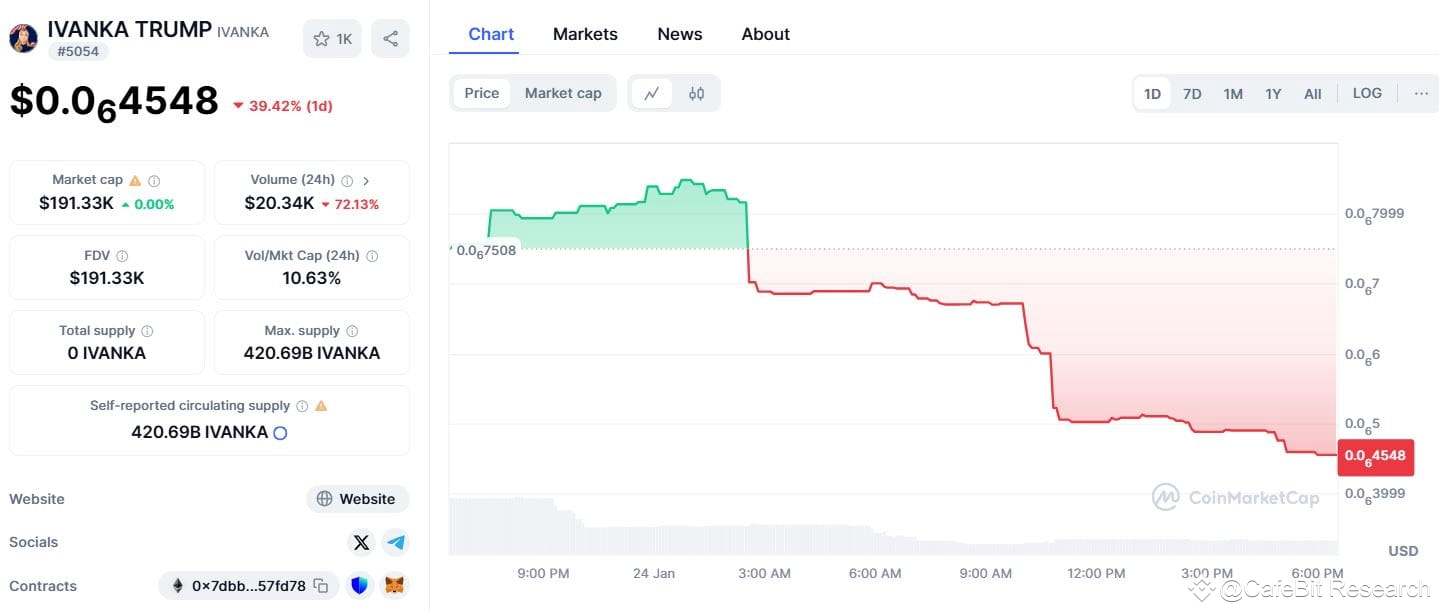Select the 7D time range
The width and height of the screenshot is (1439, 611).
[x=1192, y=94]
